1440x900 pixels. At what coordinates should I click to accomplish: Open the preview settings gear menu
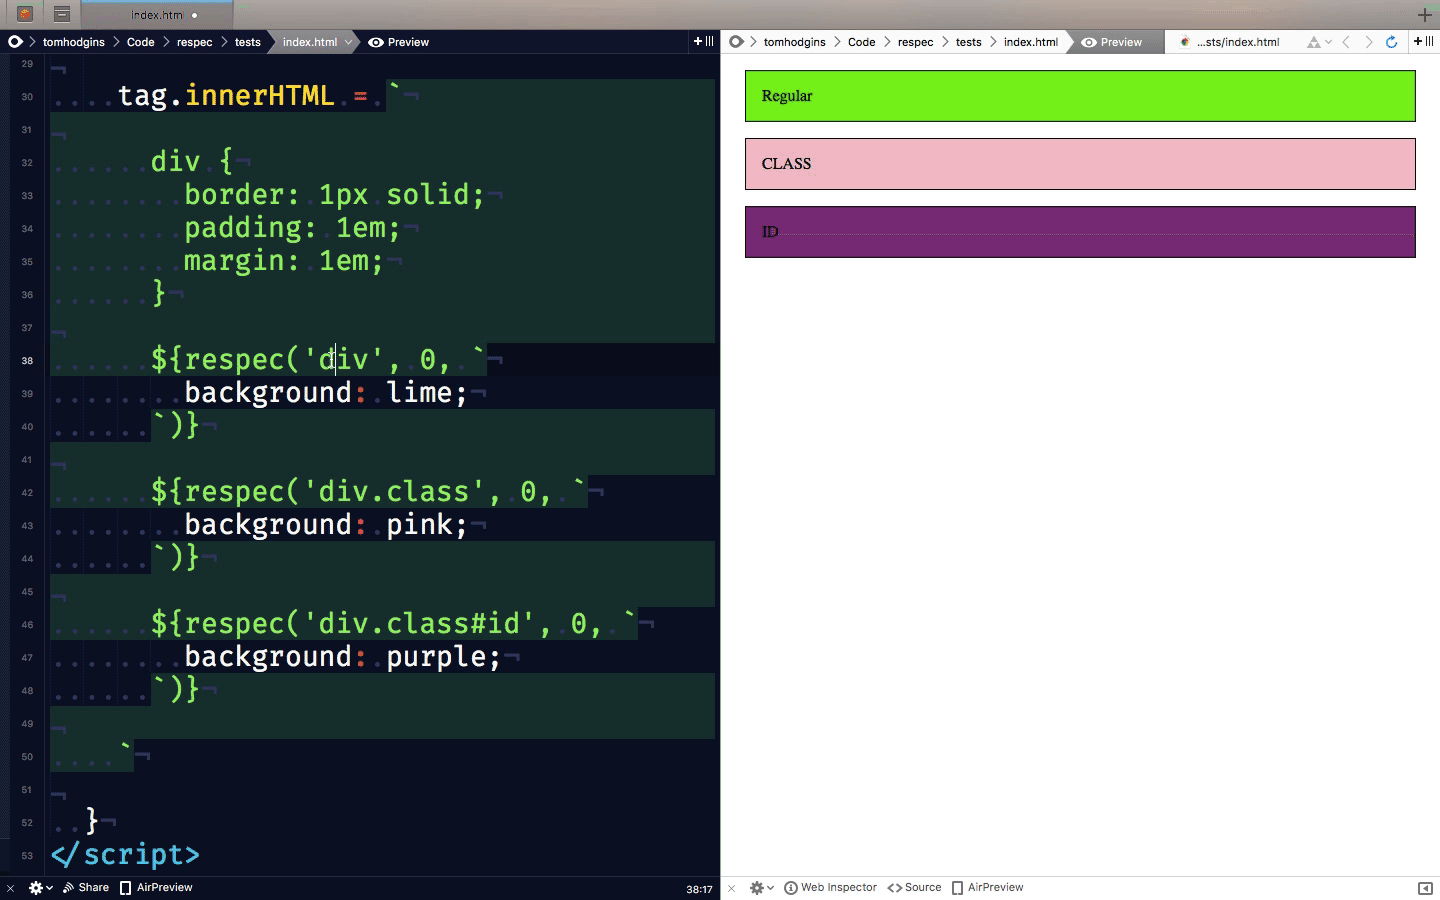pyautogui.click(x=762, y=888)
